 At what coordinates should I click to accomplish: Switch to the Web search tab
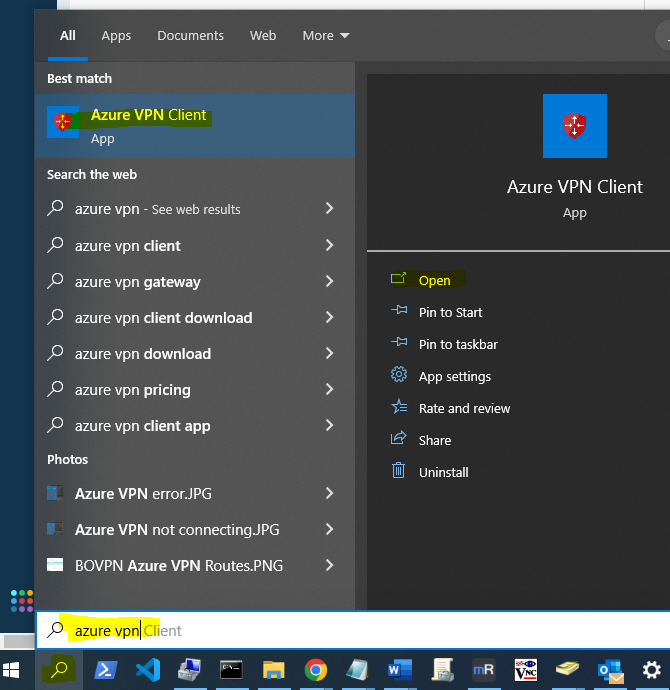click(263, 36)
